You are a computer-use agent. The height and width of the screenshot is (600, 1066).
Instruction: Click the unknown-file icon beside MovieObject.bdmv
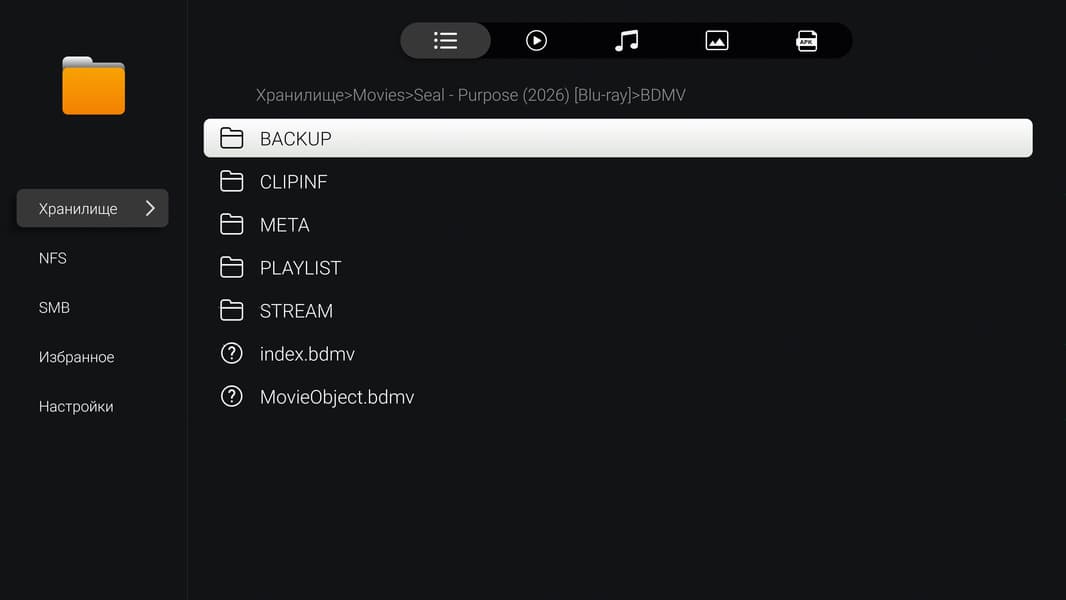[x=232, y=397]
